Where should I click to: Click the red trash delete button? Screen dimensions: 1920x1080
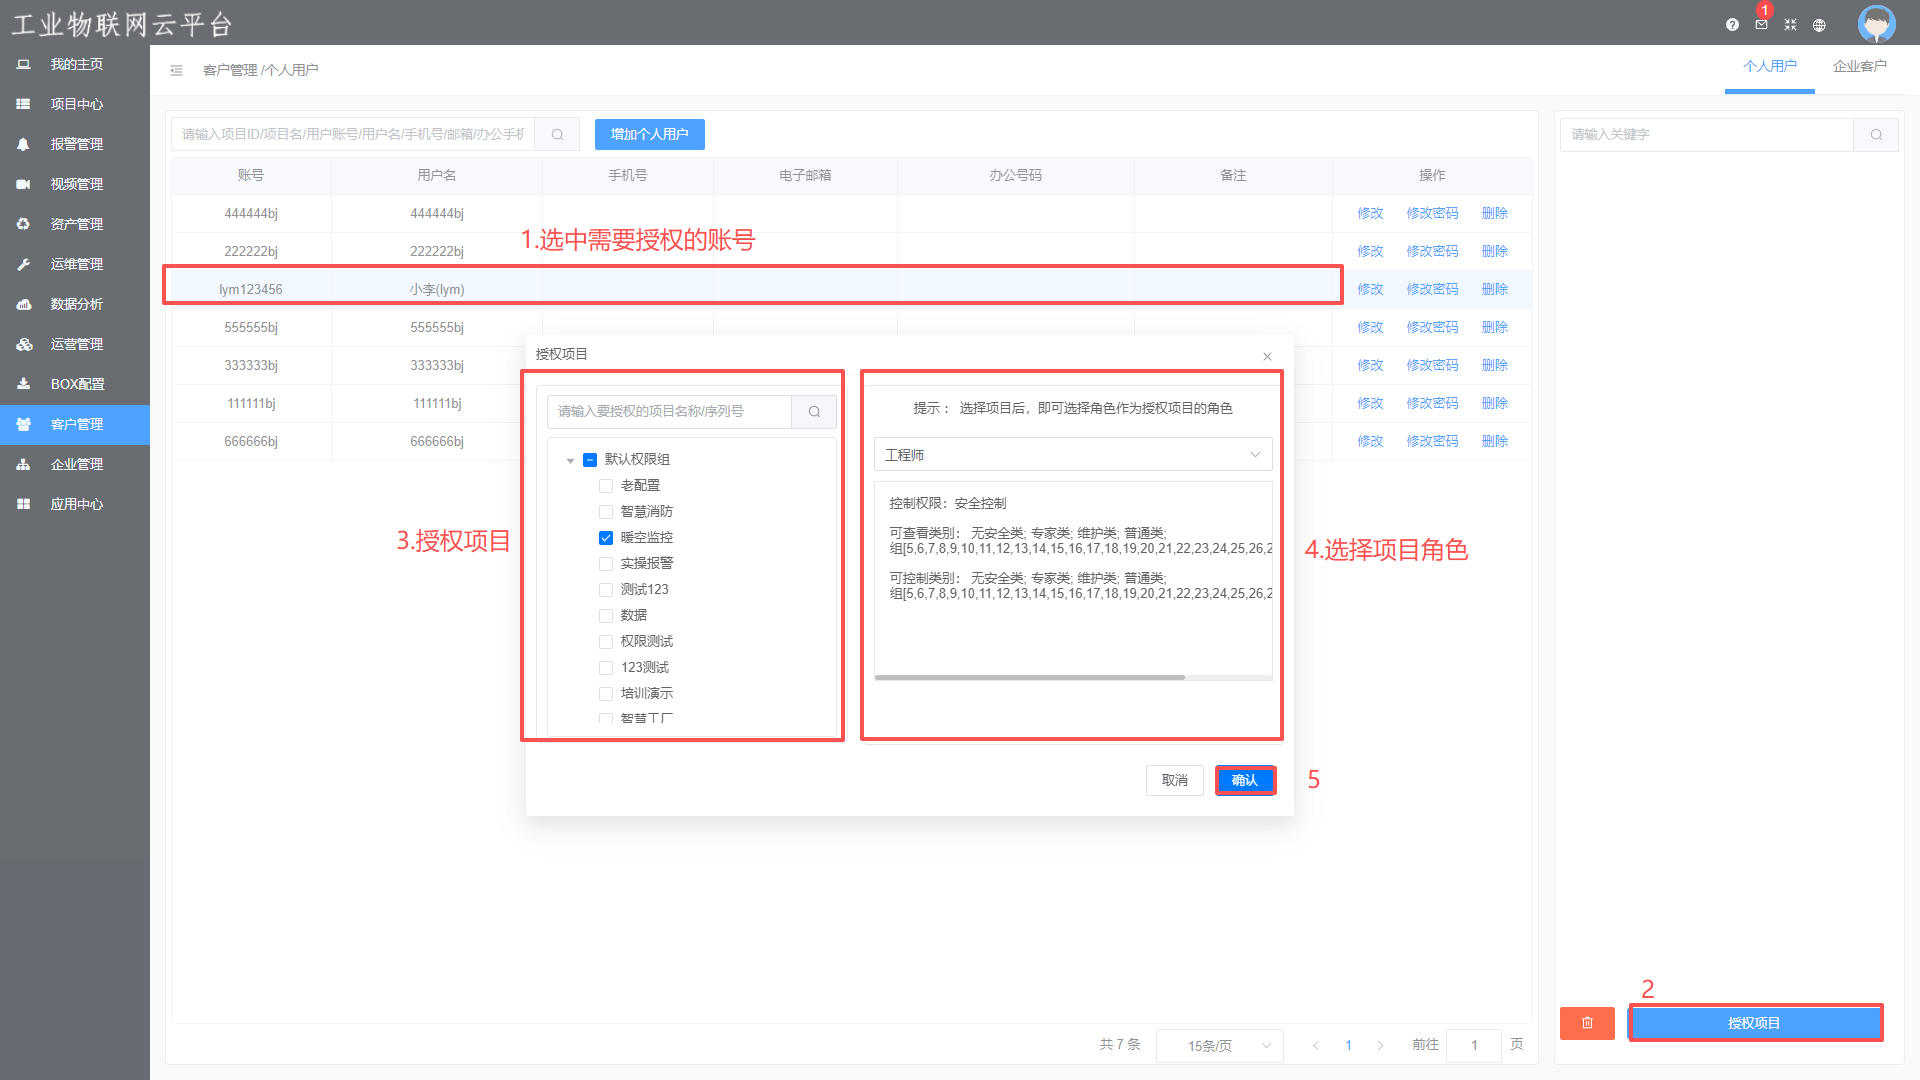point(1587,1023)
